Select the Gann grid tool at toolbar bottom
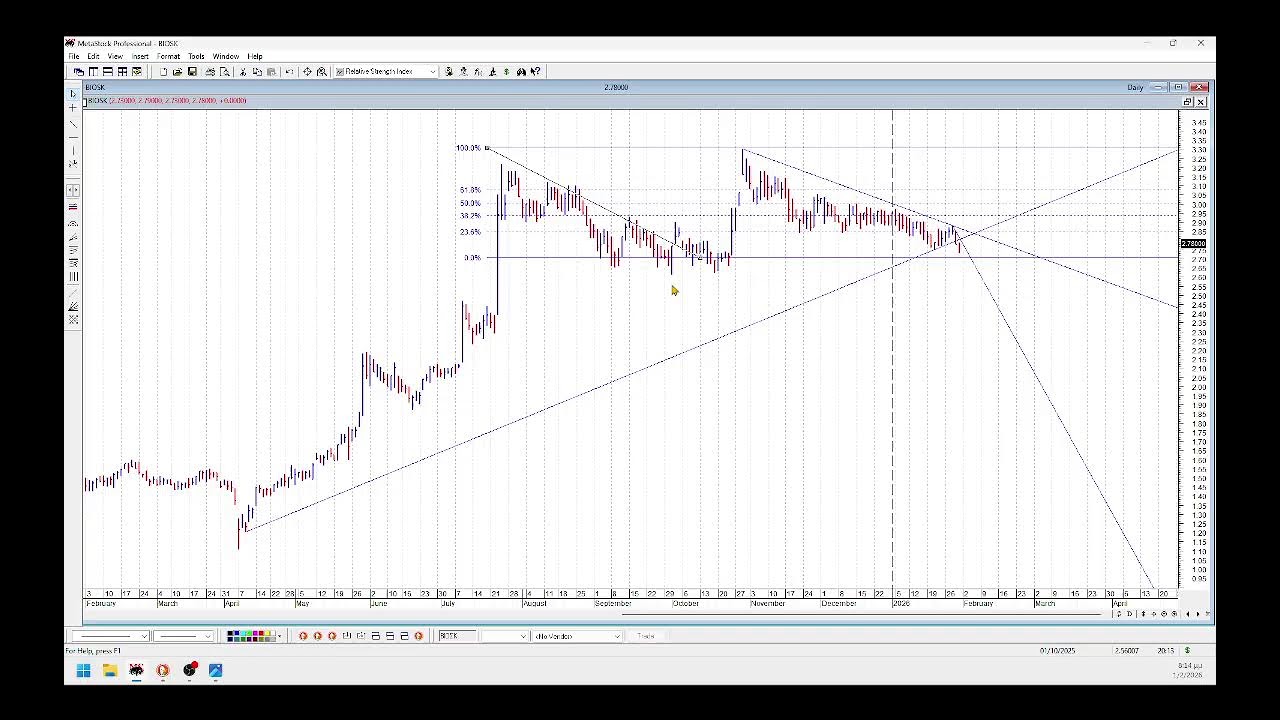 pyautogui.click(x=73, y=320)
